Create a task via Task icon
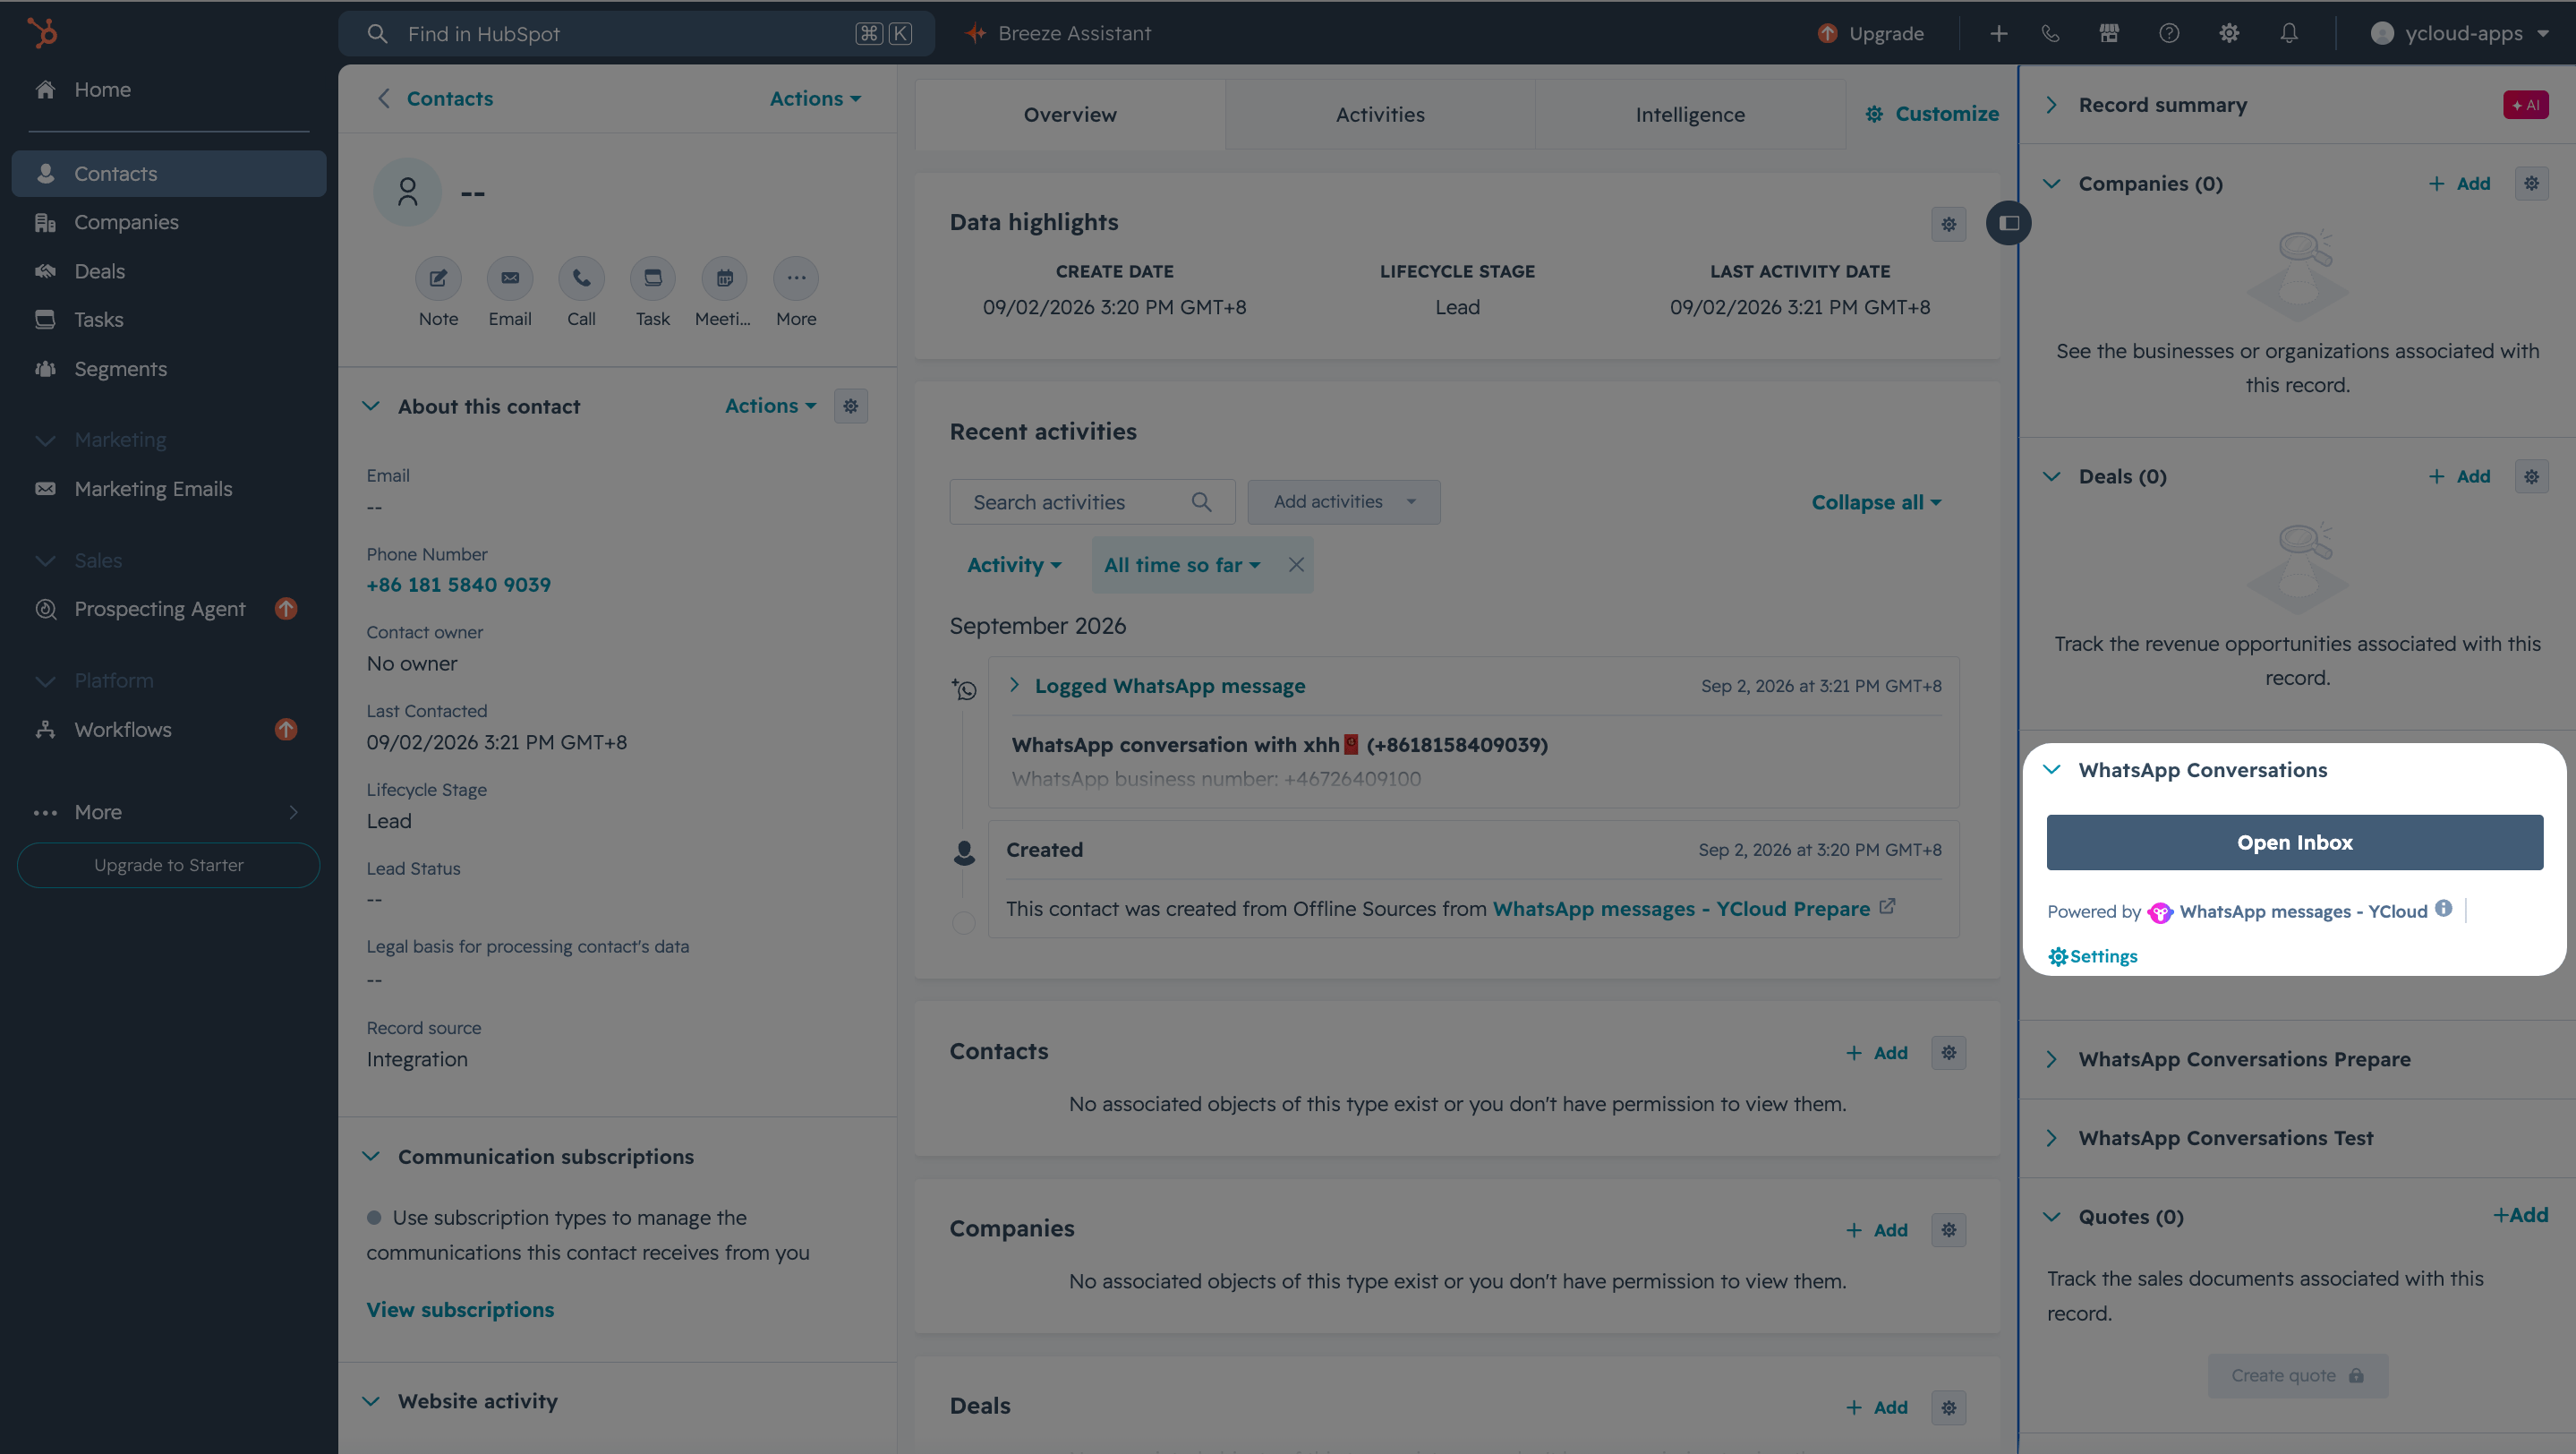 point(653,278)
